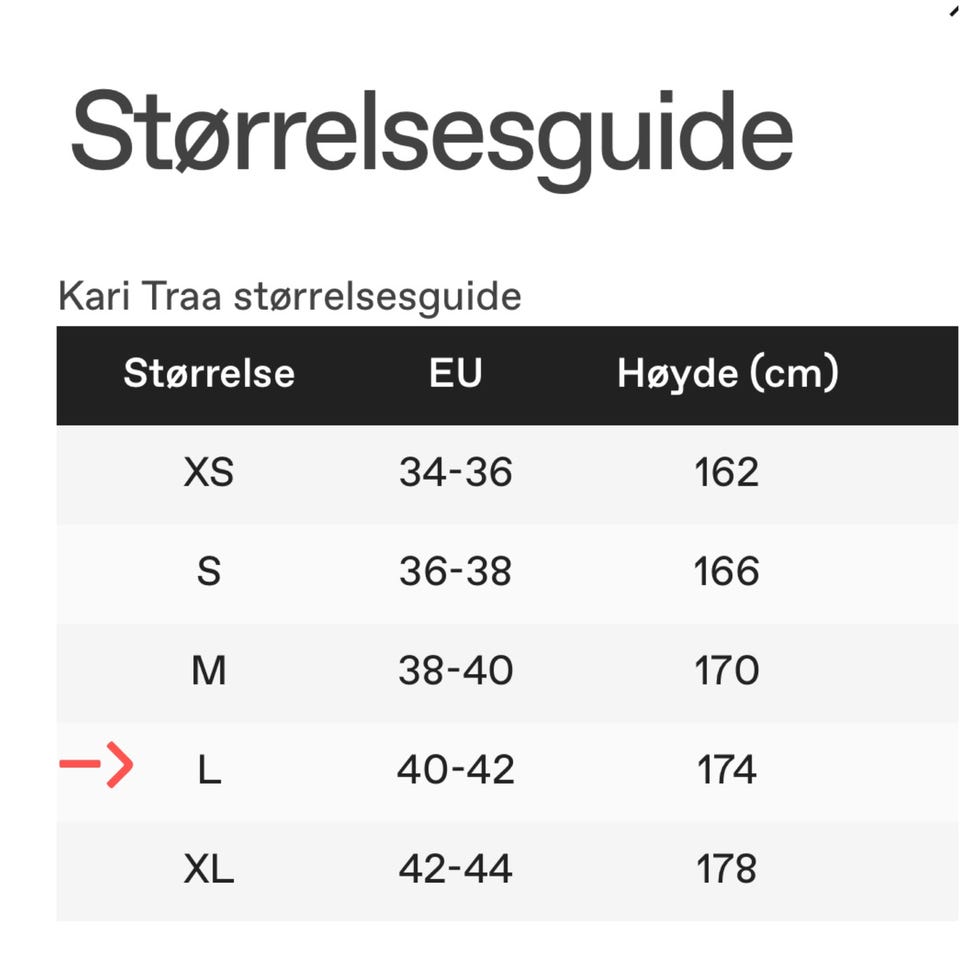Select the M size cell
This screenshot has width=960, height=960.
(x=209, y=670)
